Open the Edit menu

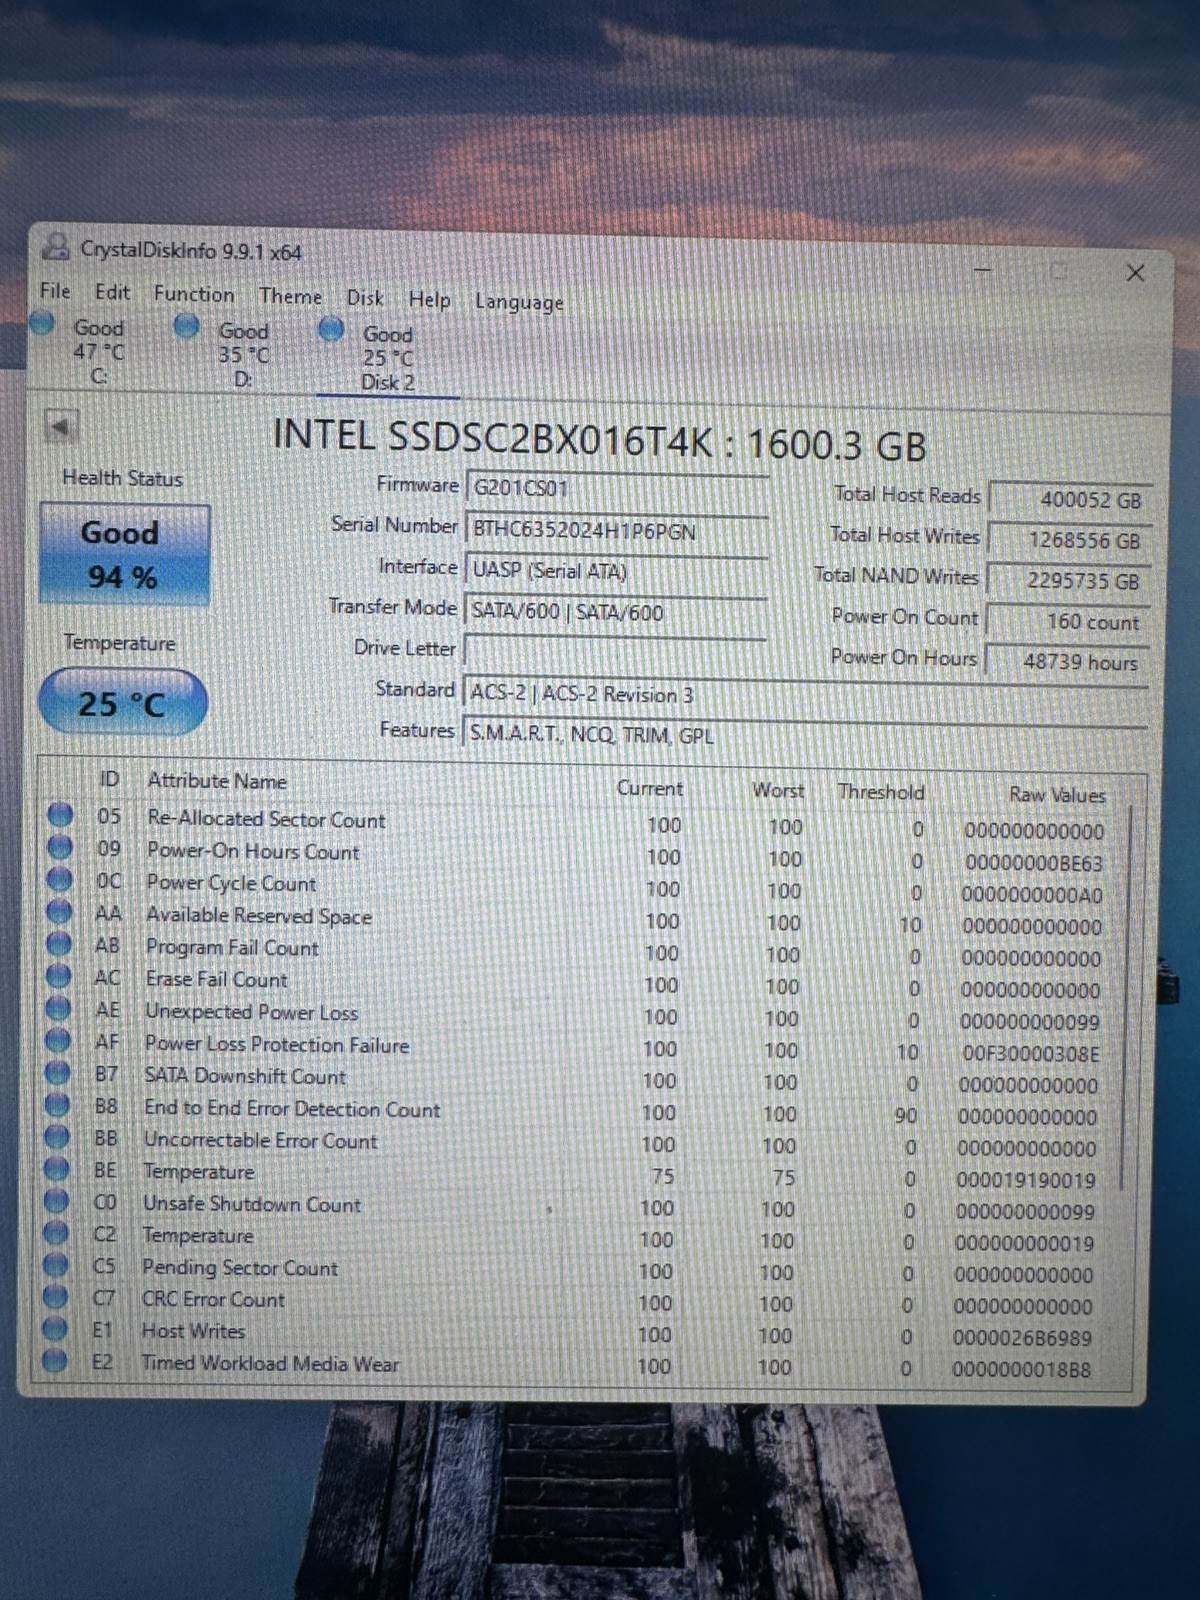click(x=112, y=292)
